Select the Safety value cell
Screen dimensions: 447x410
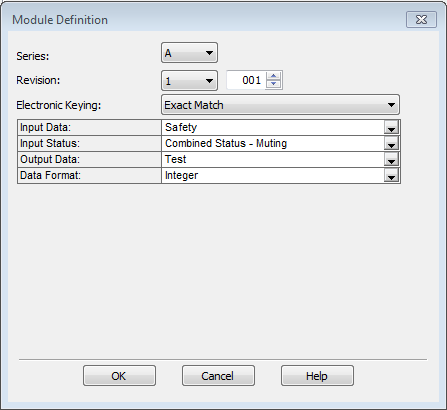click(273, 127)
